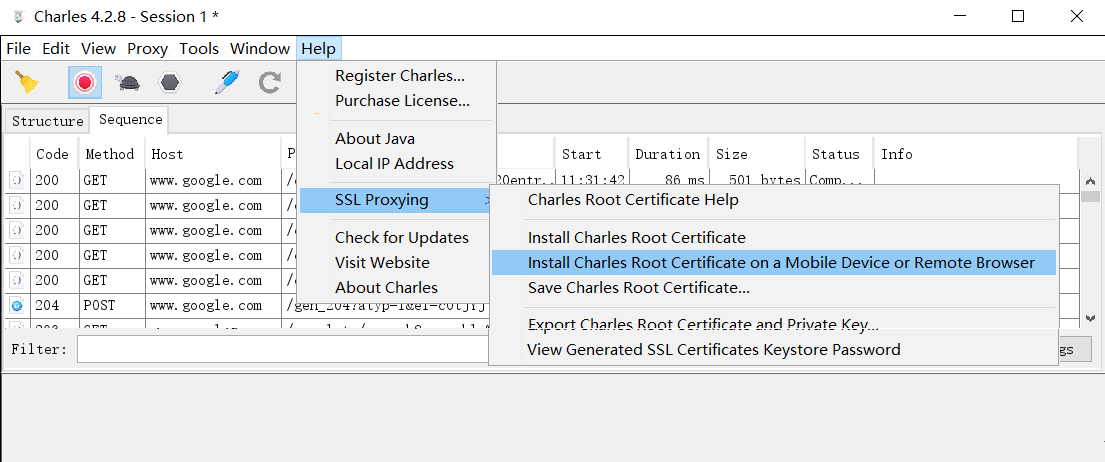Click the 11:31:42 start time cell
Screen dimensions: 1105x462
coord(592,180)
